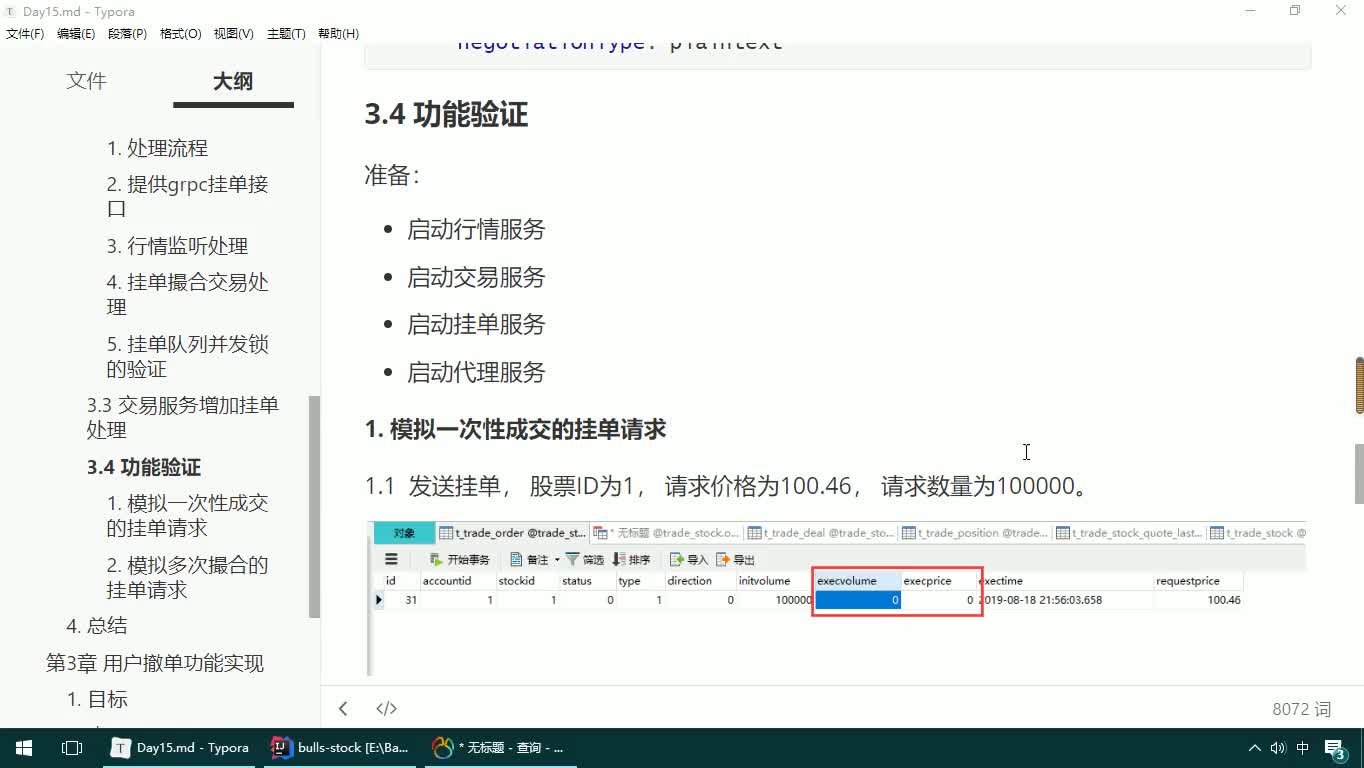The height and width of the screenshot is (768, 1364).
Task: Place cursor in heading 3.4 功能验证
Action: 446,115
